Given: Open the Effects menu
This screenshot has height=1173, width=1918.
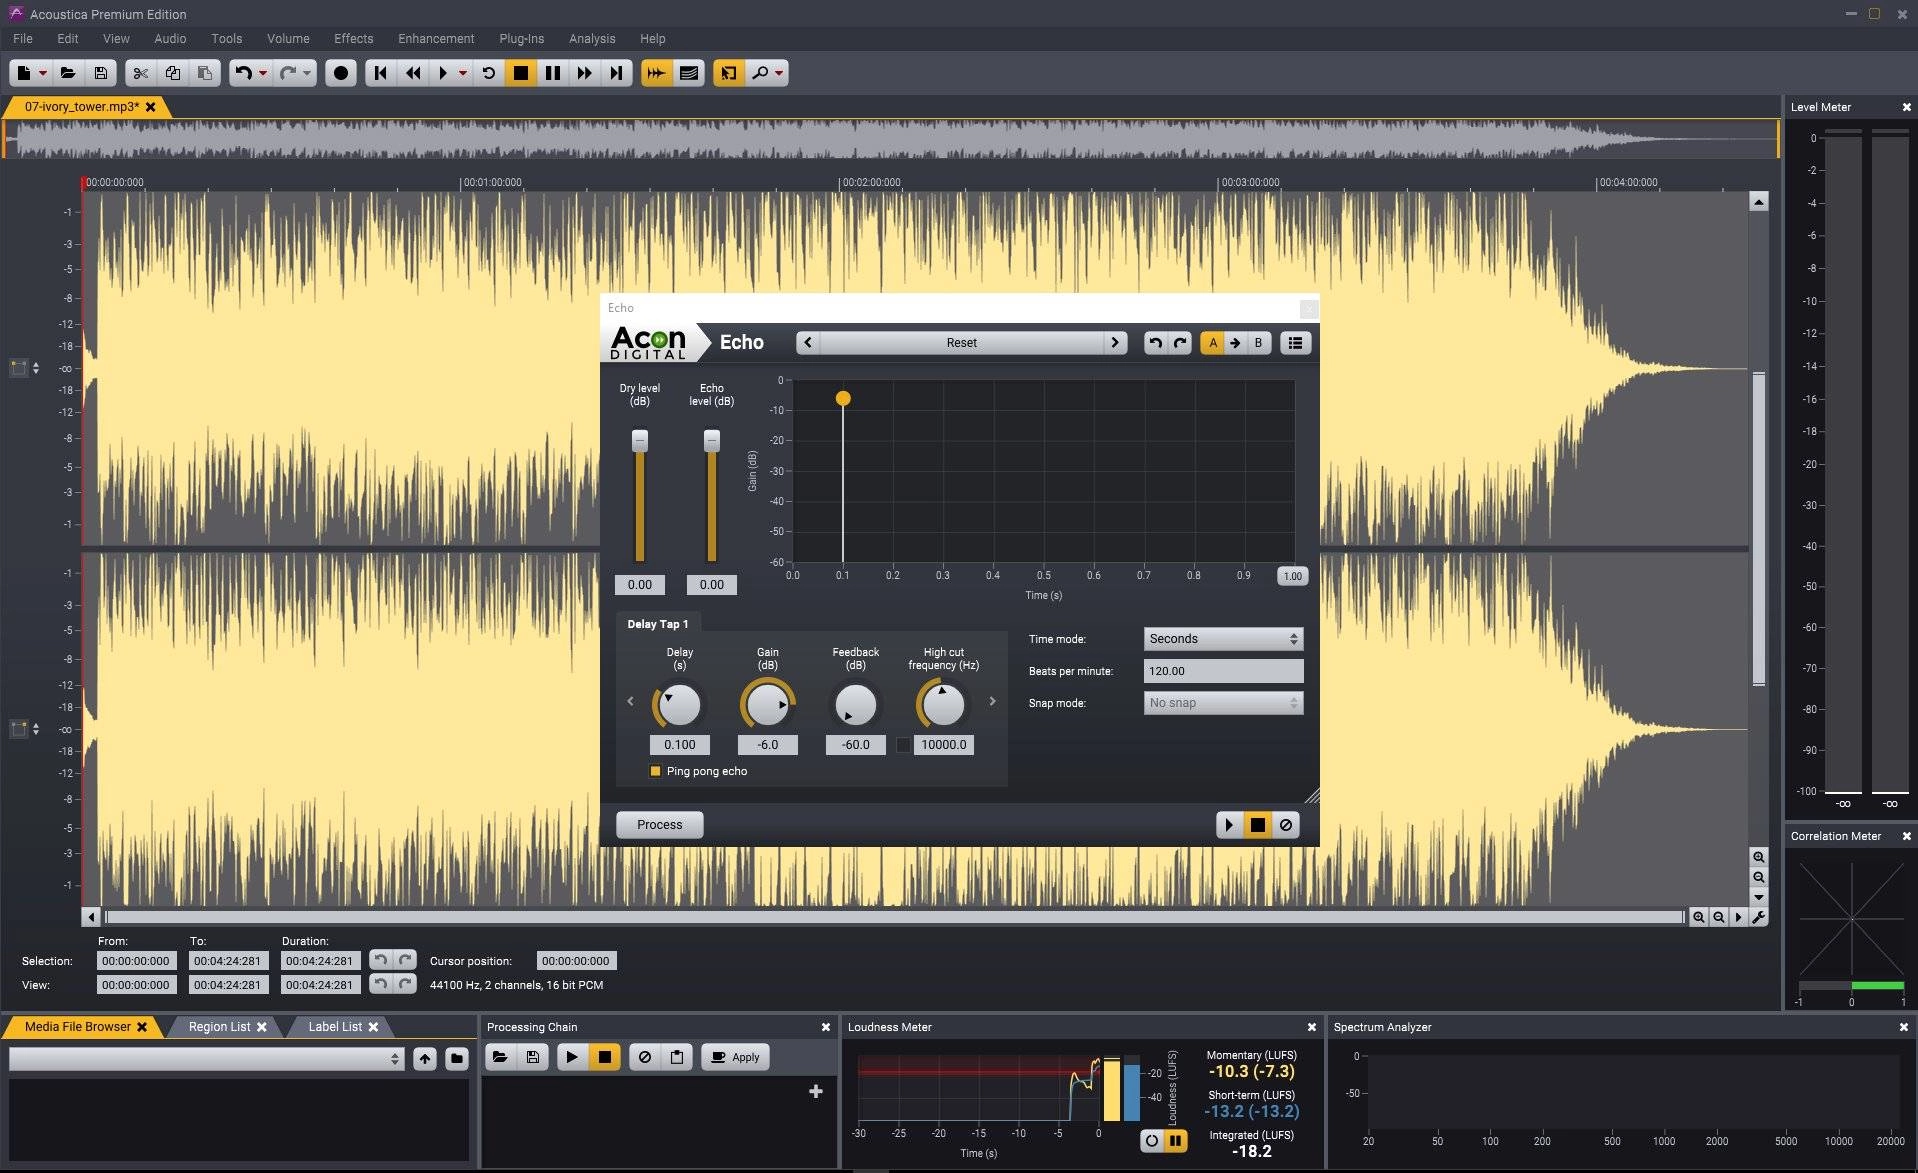Looking at the screenshot, I should pyautogui.click(x=353, y=39).
